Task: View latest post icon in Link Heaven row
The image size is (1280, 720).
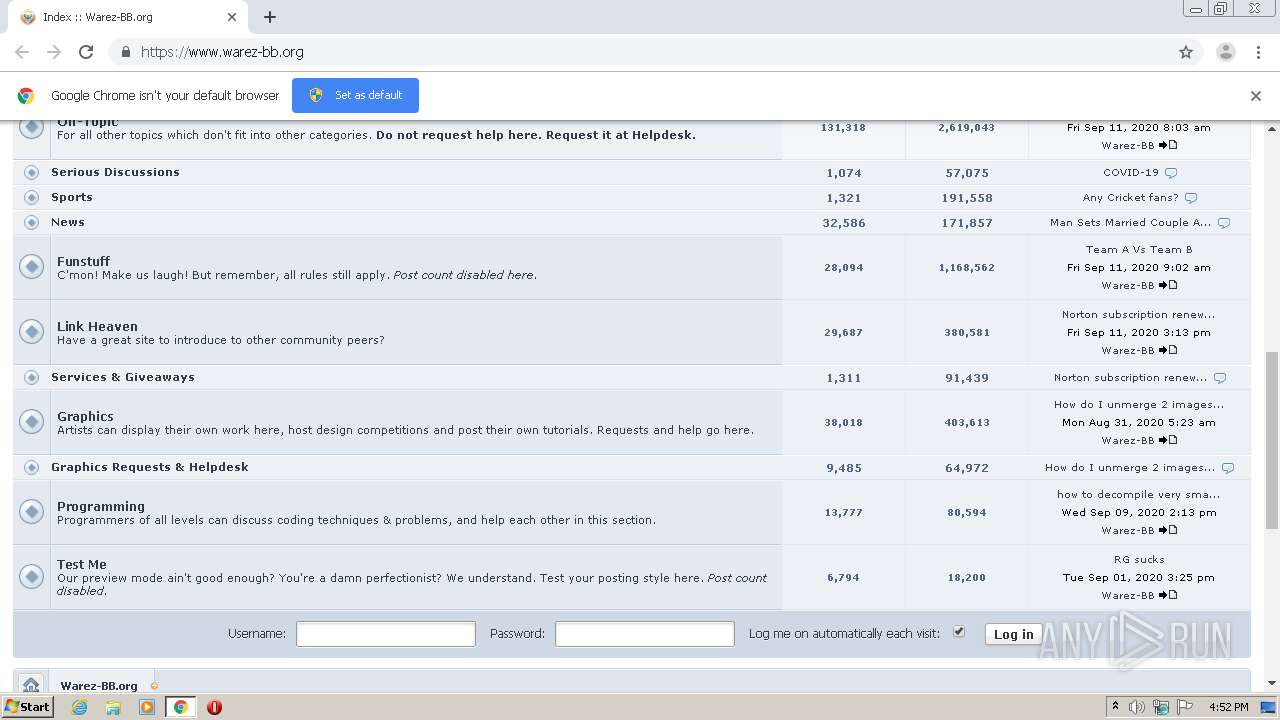Action: pyautogui.click(x=1168, y=350)
